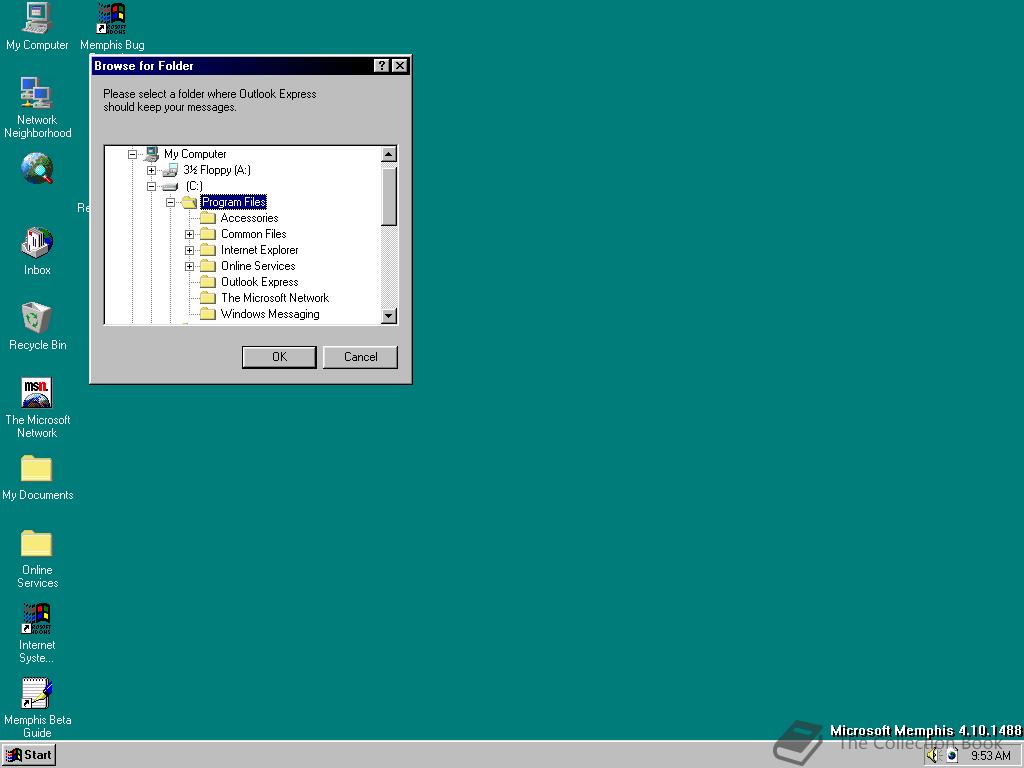The image size is (1024, 768).
Task: Close the Browse for Folder dialog
Action: click(x=400, y=66)
